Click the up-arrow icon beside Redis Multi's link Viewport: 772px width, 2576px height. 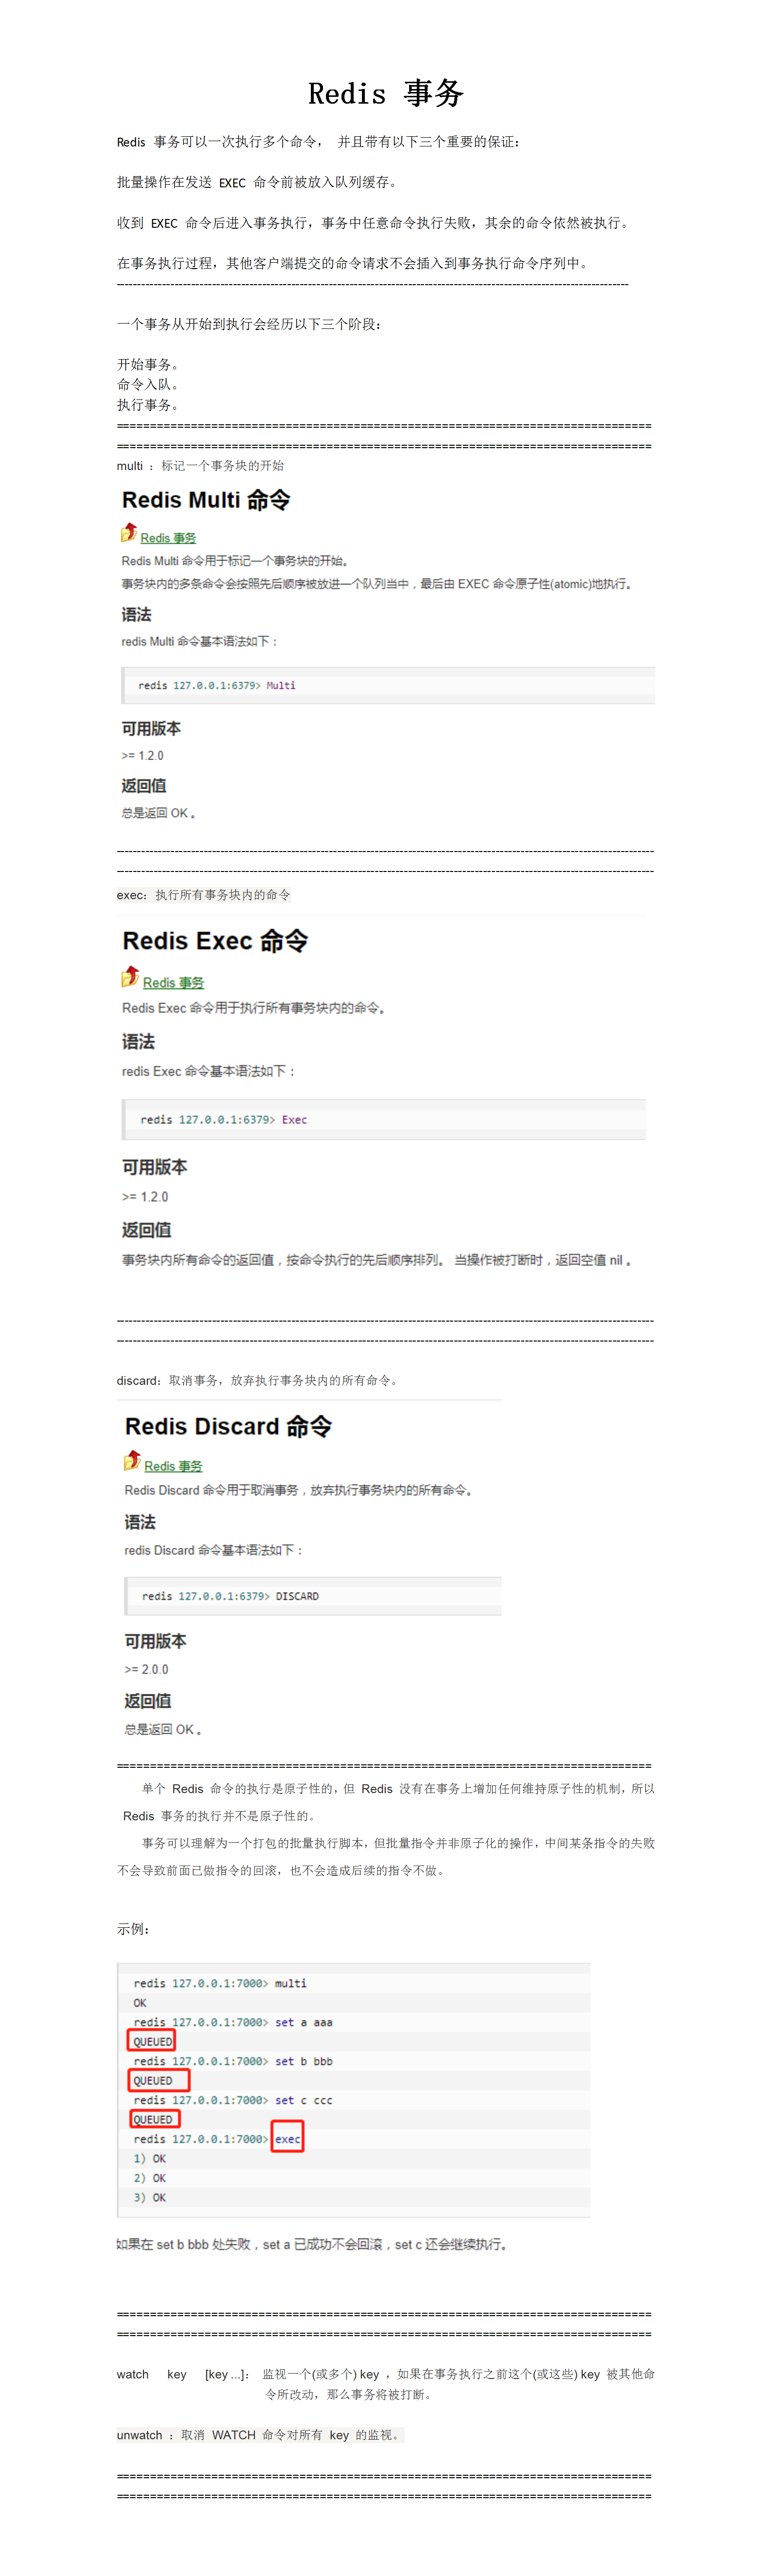(x=129, y=533)
